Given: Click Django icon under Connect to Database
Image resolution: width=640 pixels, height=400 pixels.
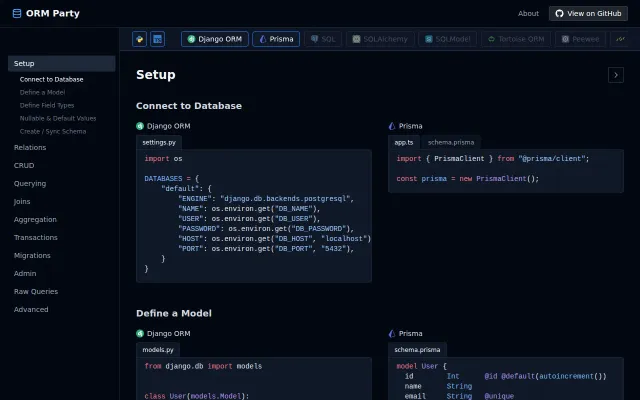Looking at the screenshot, I should (140, 126).
